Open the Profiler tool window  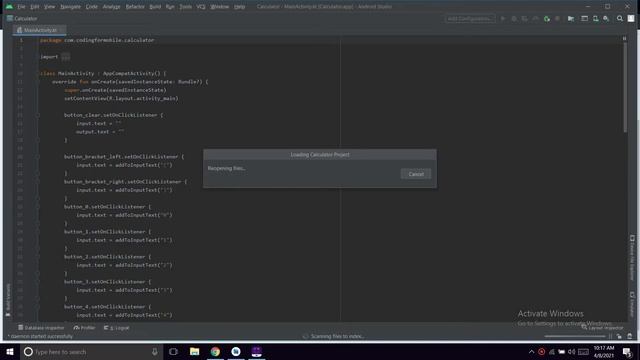pos(84,328)
